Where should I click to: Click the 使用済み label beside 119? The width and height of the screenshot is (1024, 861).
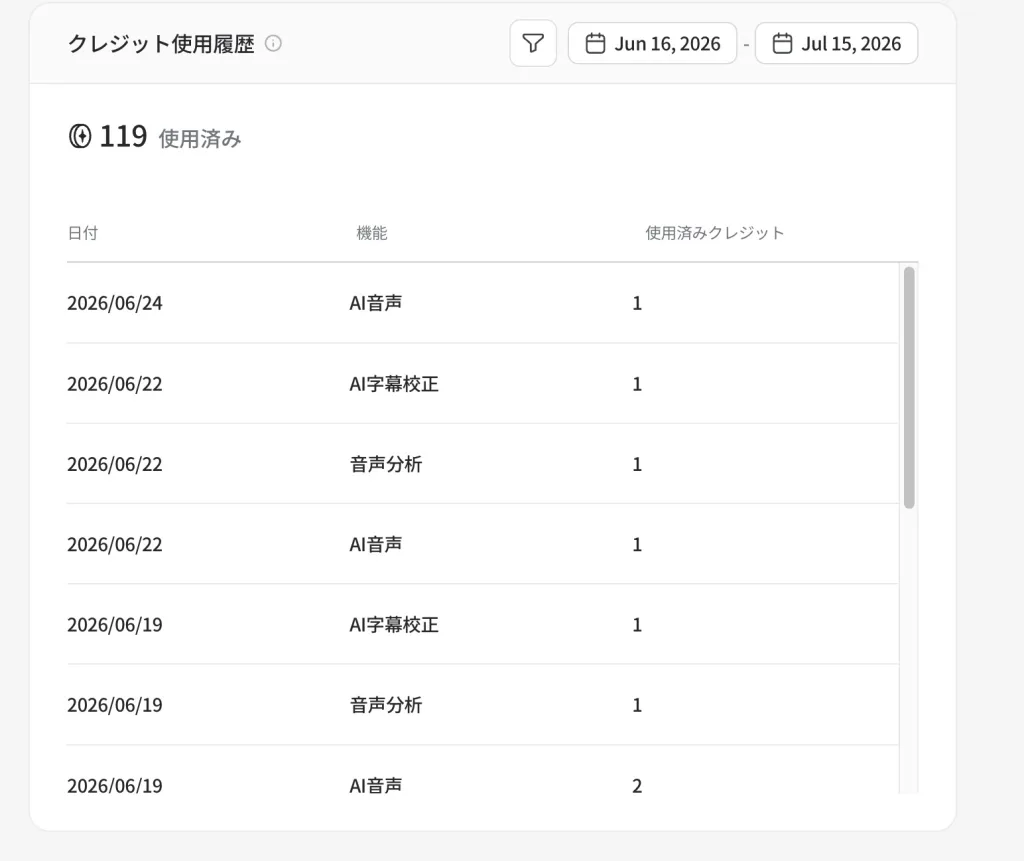200,139
